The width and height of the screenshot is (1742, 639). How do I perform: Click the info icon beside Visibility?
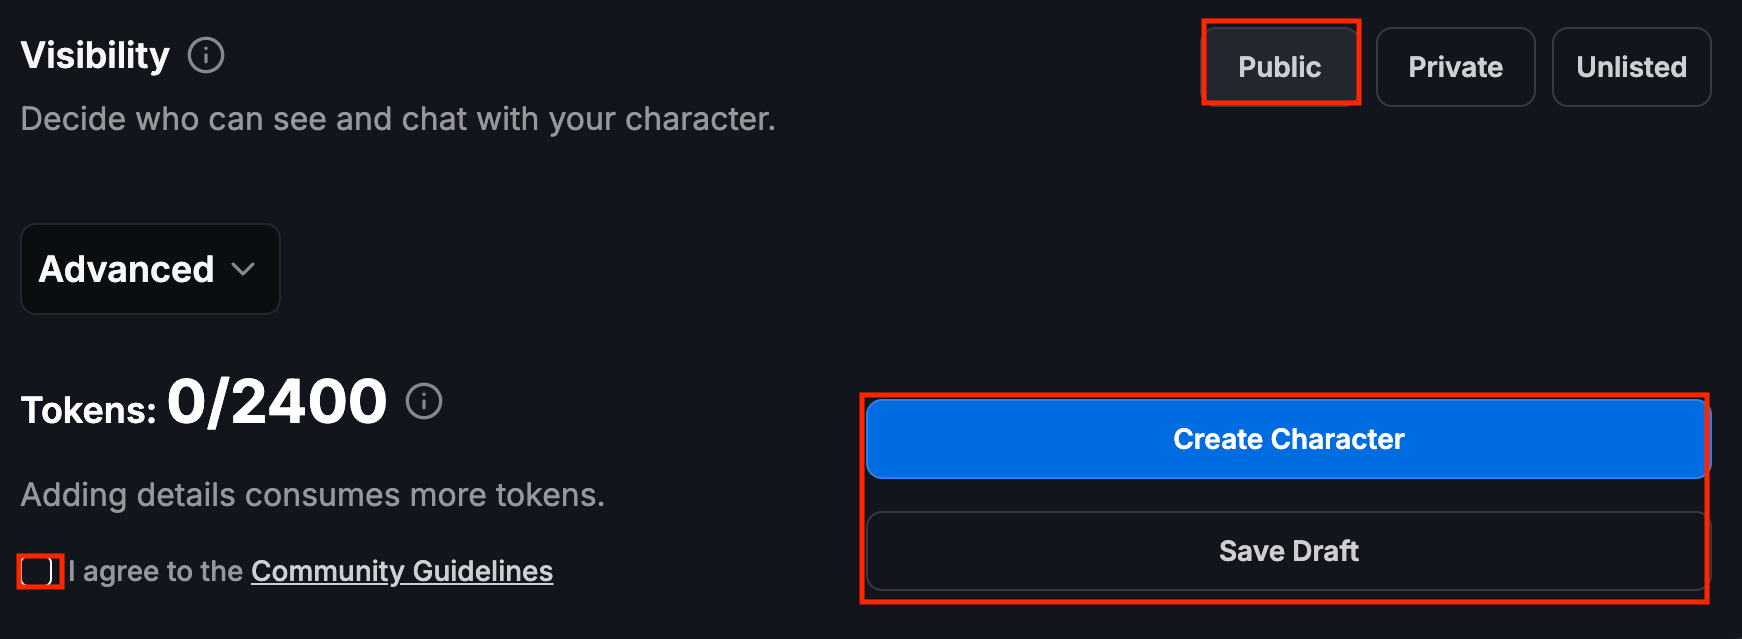tap(206, 55)
